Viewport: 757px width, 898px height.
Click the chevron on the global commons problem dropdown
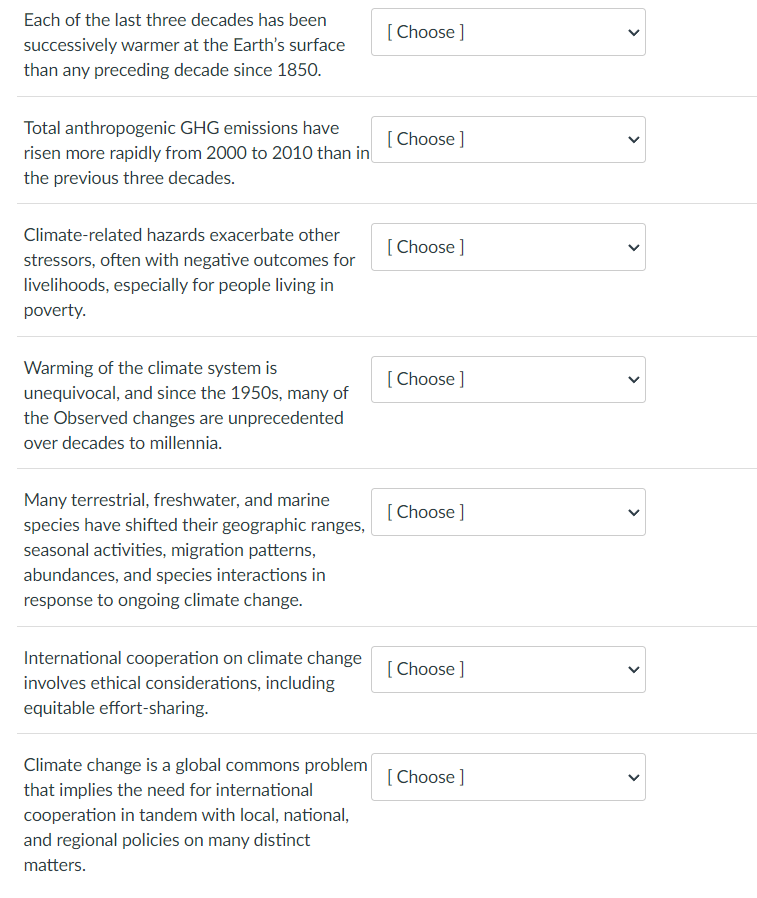(632, 777)
